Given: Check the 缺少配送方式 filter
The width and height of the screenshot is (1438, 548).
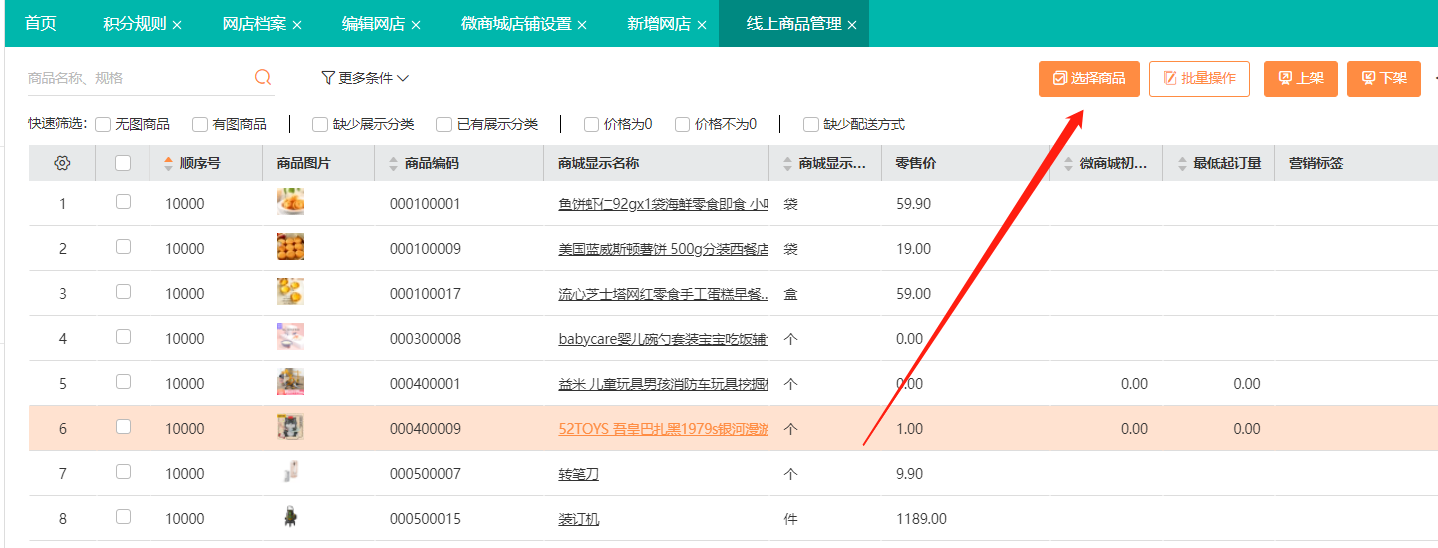Looking at the screenshot, I should (x=811, y=125).
